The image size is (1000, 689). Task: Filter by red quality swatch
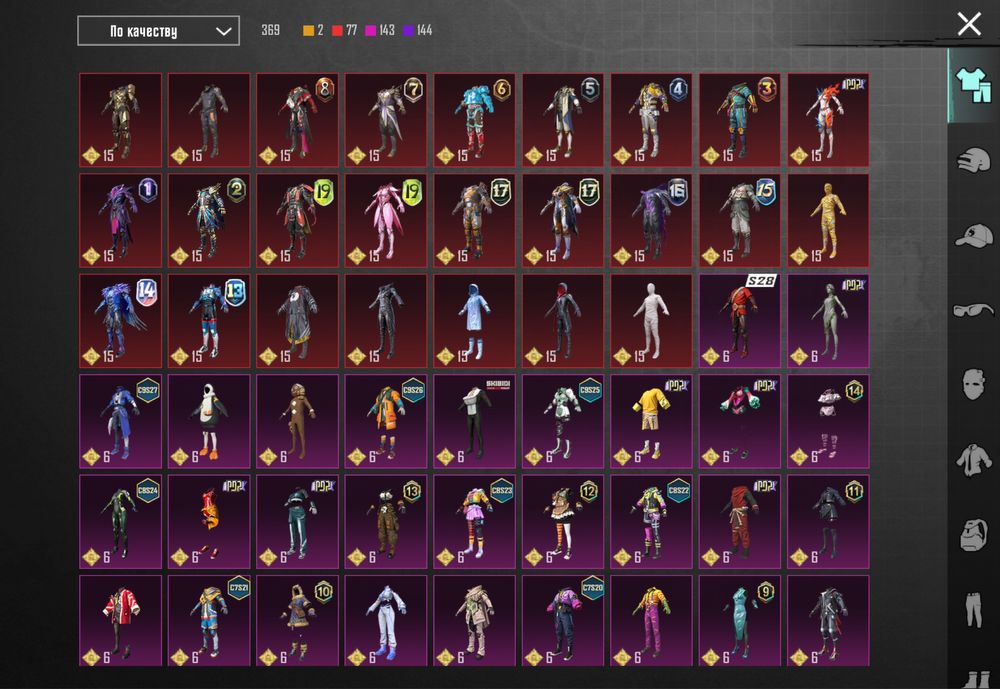337,31
